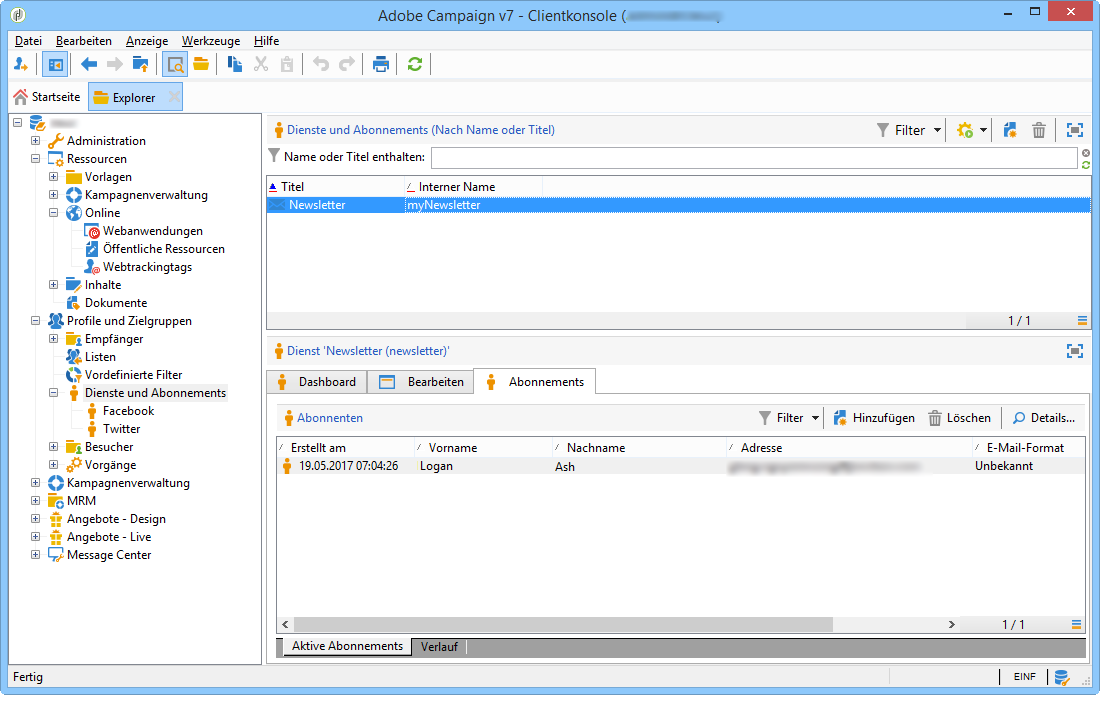This screenshot has height=707, width=1100.
Task: Collapse the Ressourcen tree node
Action: pos(35,159)
